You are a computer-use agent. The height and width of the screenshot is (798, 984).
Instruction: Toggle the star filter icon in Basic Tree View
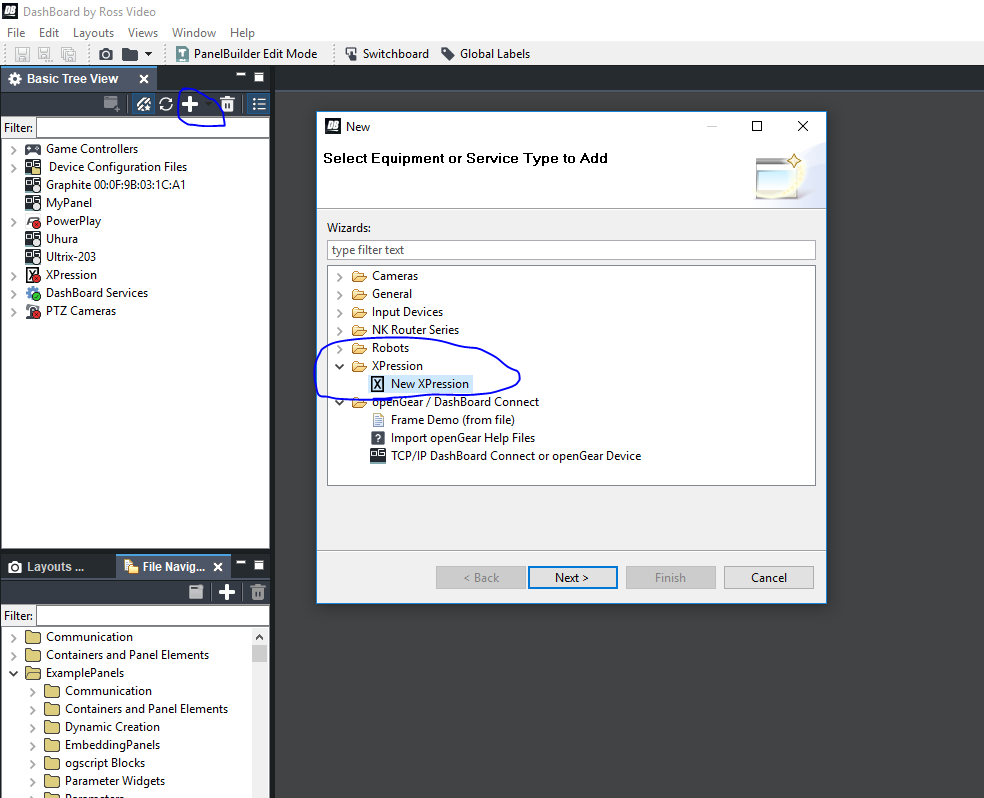tap(144, 104)
